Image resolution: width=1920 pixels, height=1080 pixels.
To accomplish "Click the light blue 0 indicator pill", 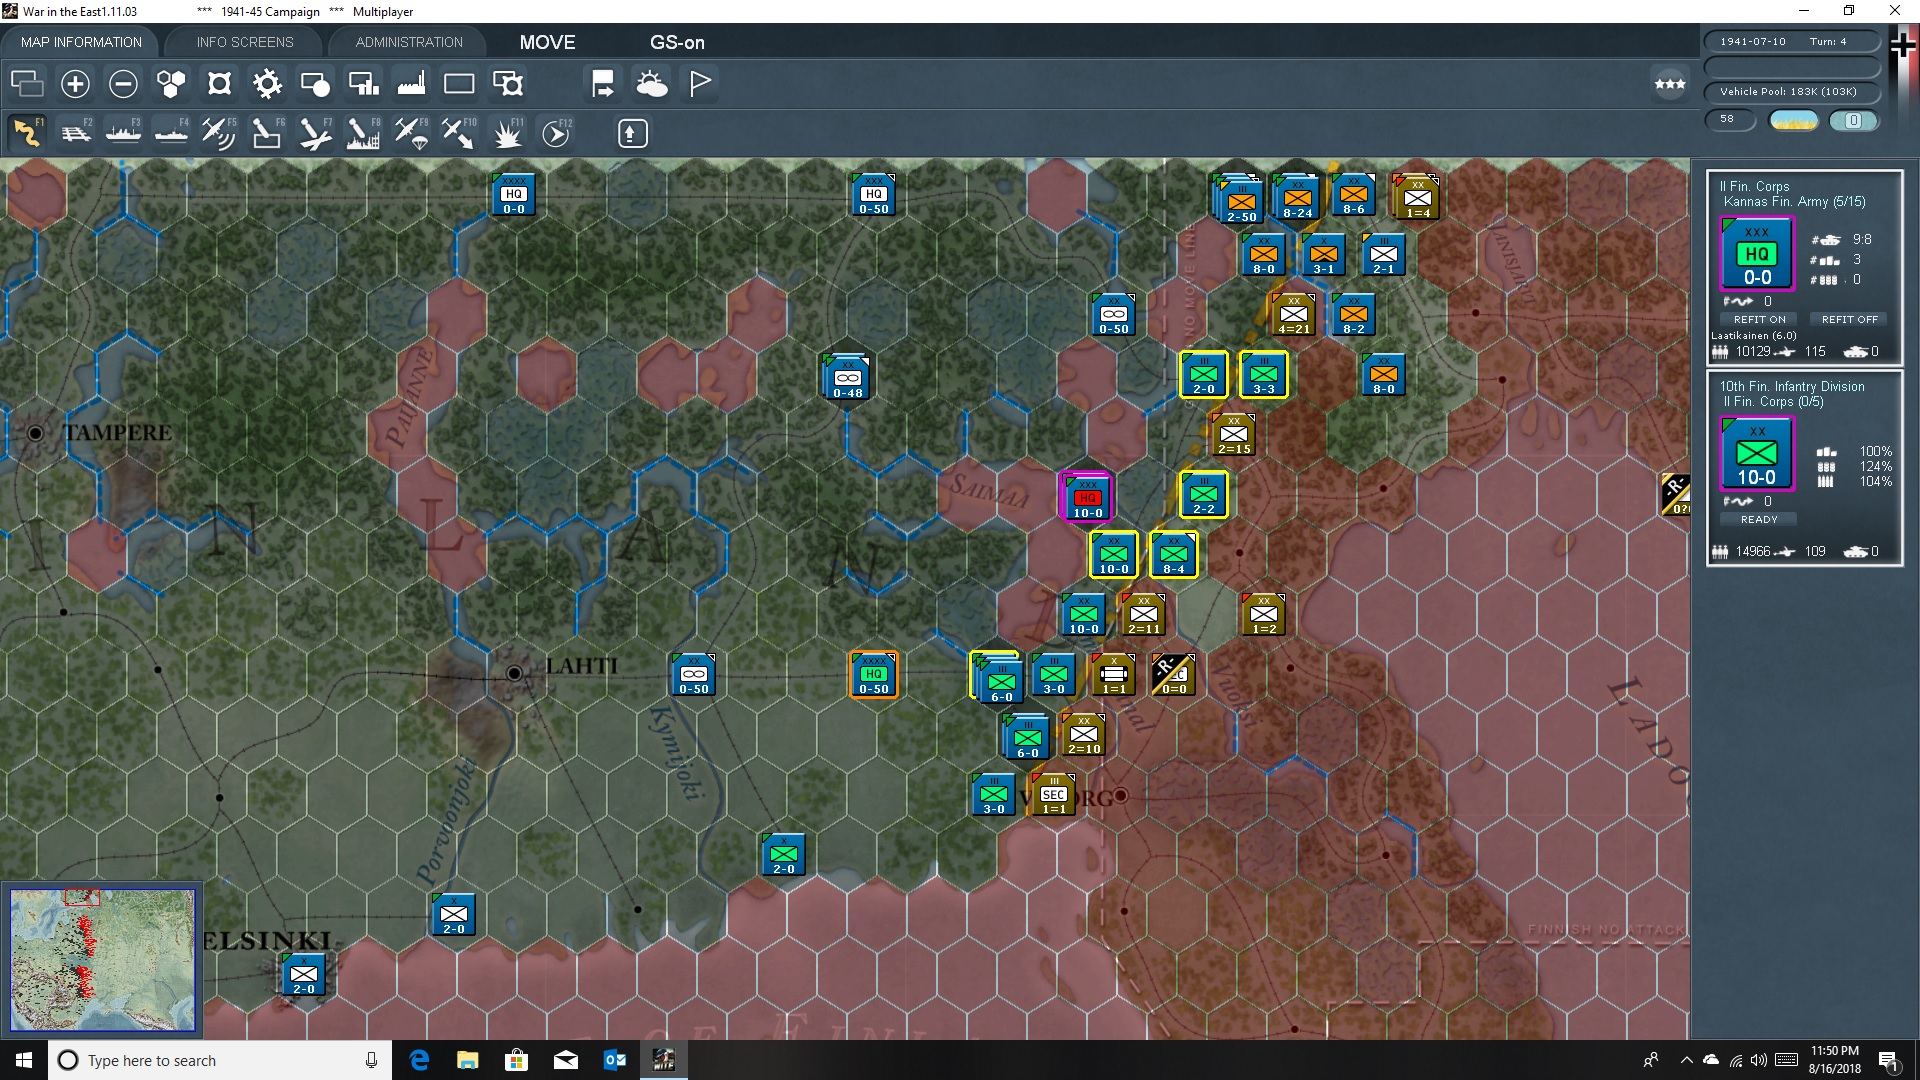I will pyautogui.click(x=1853, y=120).
